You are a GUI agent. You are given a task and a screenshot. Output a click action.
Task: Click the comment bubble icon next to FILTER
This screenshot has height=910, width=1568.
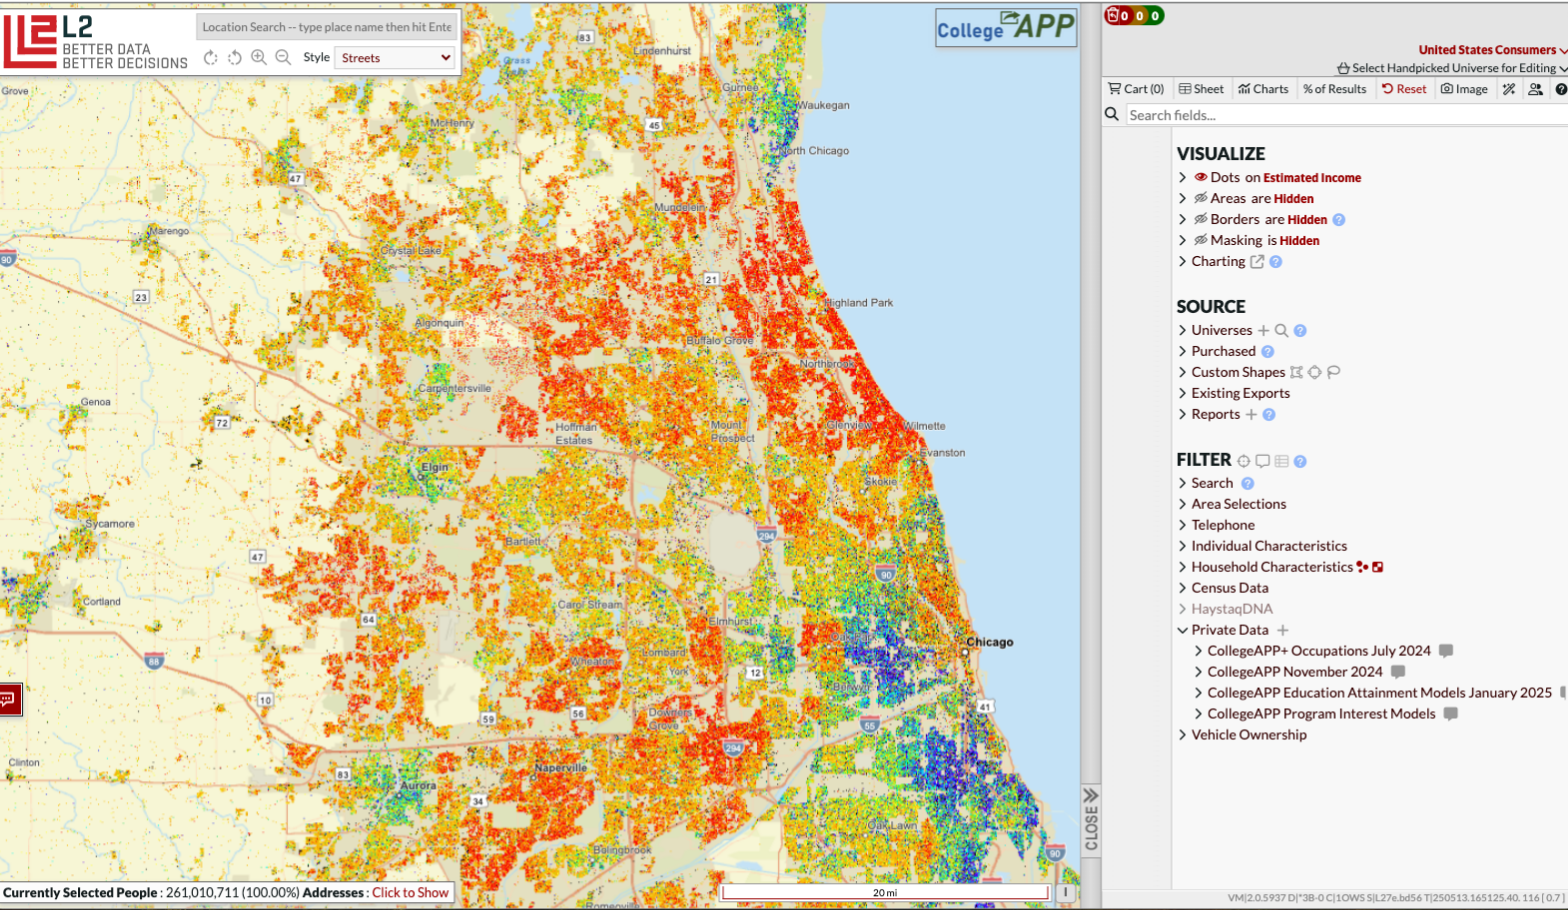tap(1263, 461)
